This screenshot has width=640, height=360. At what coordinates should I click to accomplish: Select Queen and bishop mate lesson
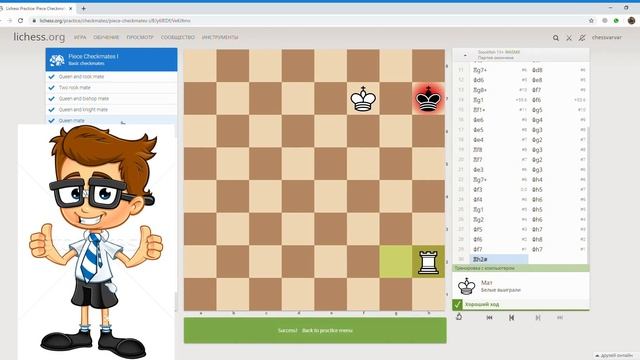pyautogui.click(x=111, y=98)
